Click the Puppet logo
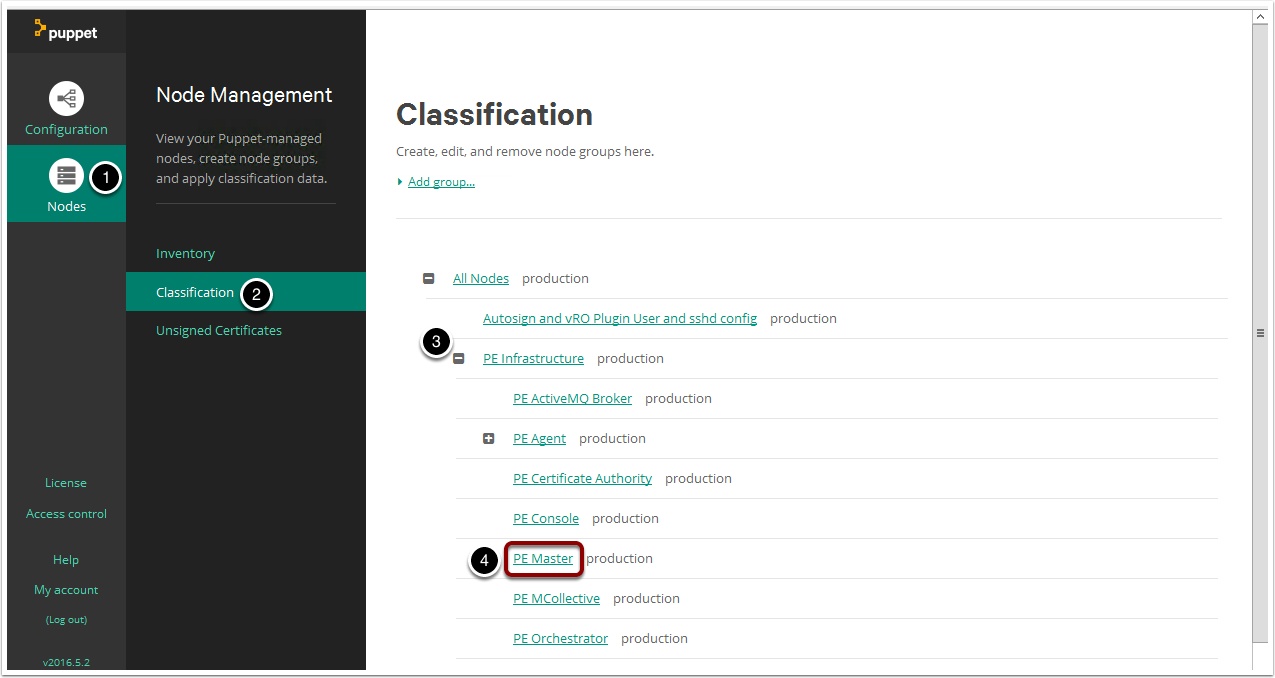The height and width of the screenshot is (678, 1275). coord(66,31)
